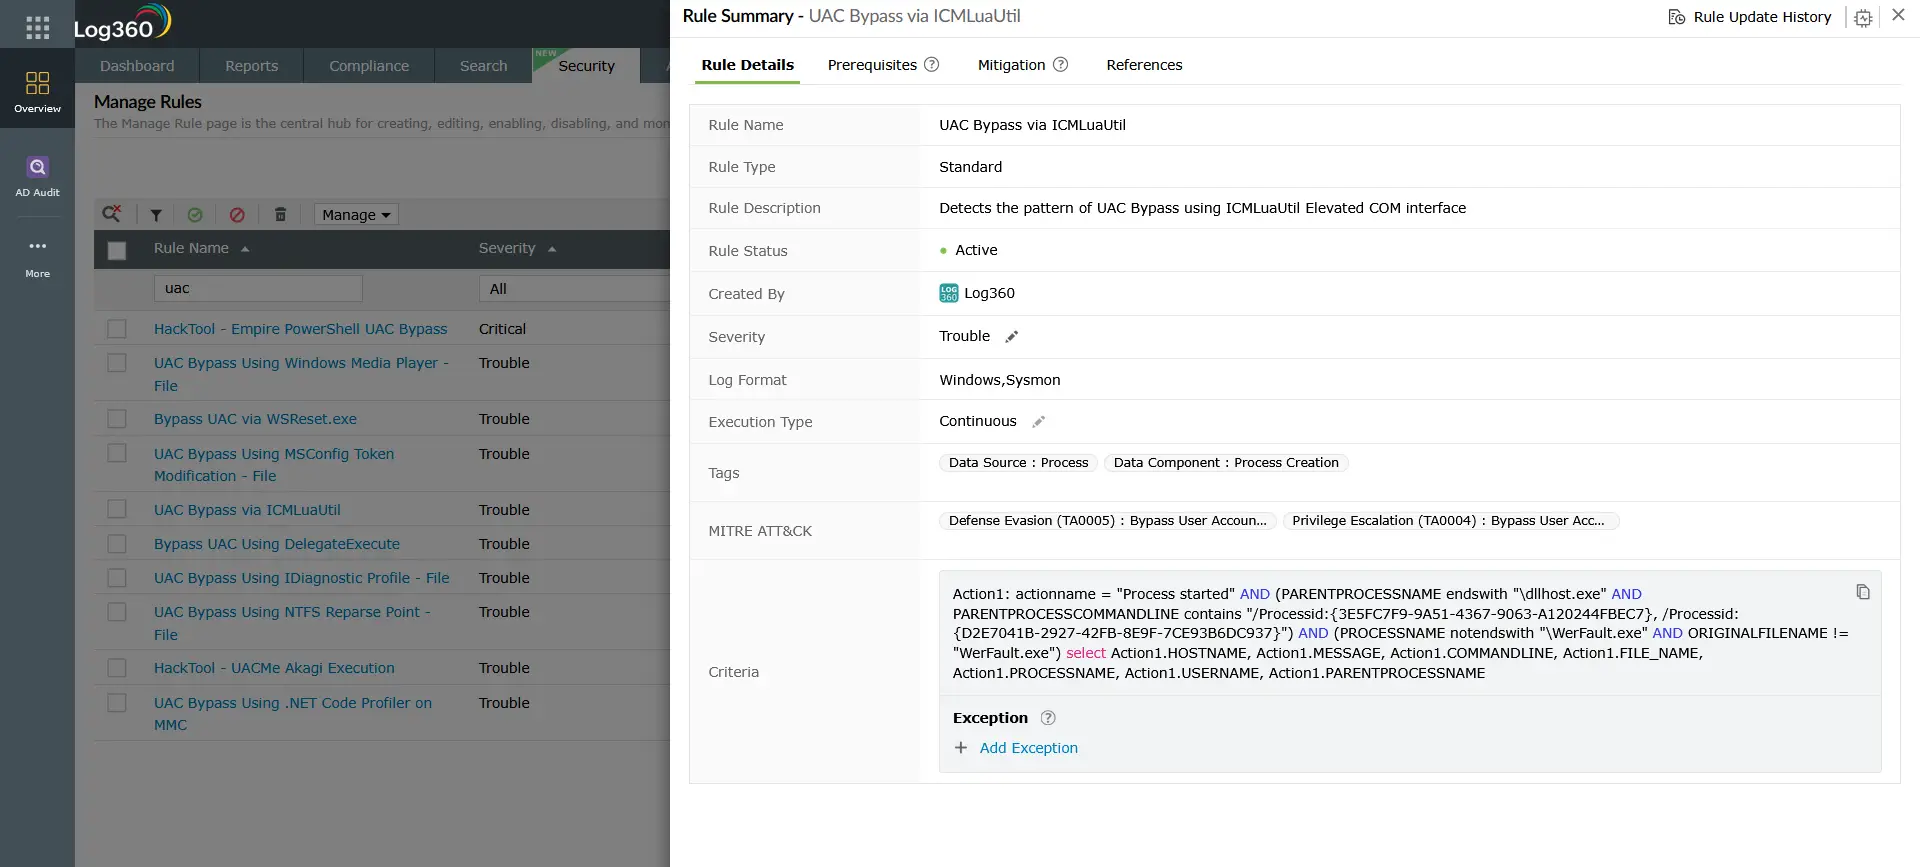The image size is (1920, 867).
Task: Check UAC Bypass via ICMLuaUtil row
Action: (117, 510)
